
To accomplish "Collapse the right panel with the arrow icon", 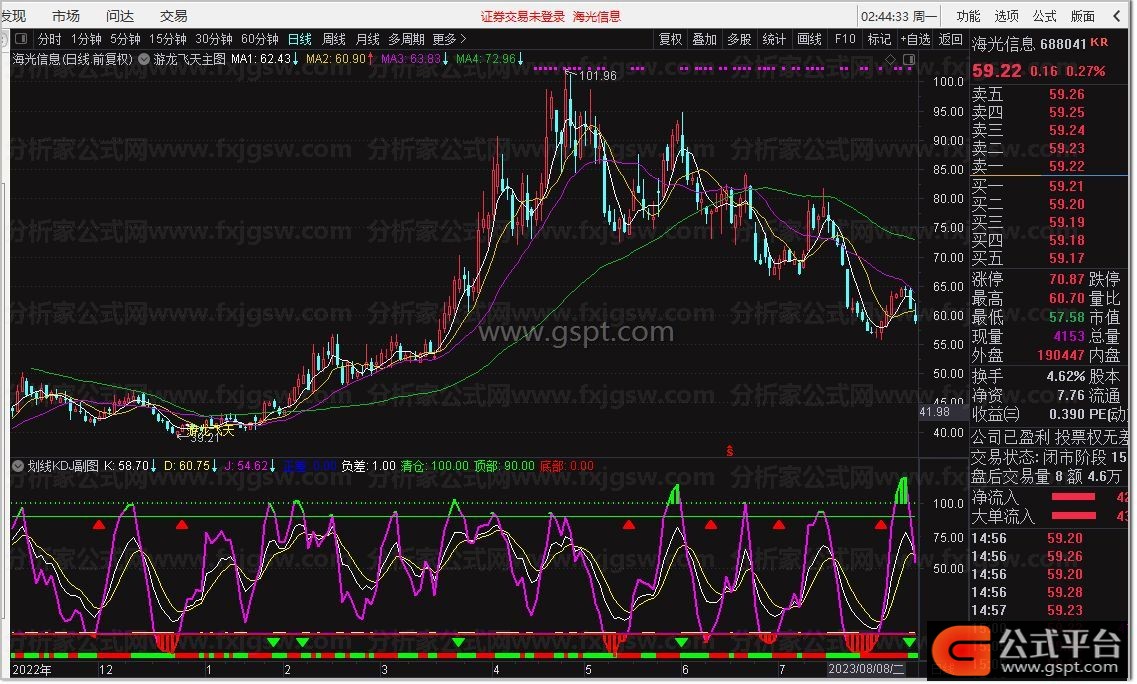I will tap(1117, 16).
